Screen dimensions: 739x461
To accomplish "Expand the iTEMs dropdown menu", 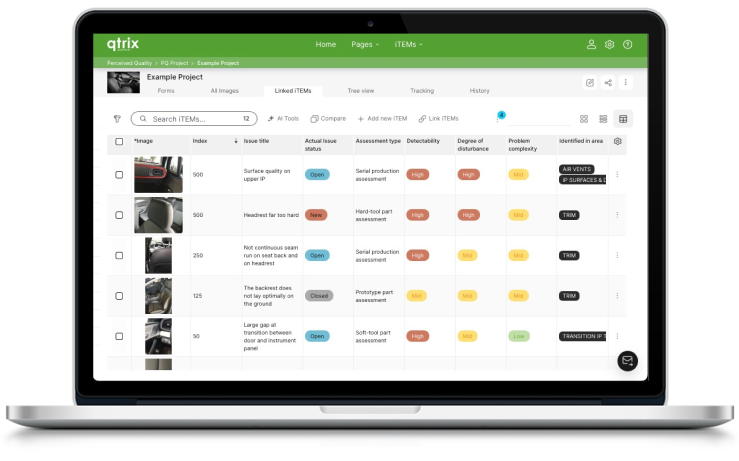I will 409,45.
